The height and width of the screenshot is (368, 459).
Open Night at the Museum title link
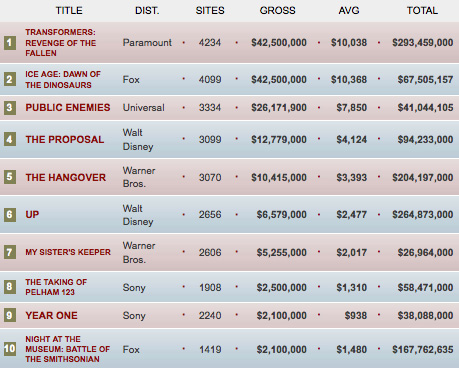tap(67, 349)
